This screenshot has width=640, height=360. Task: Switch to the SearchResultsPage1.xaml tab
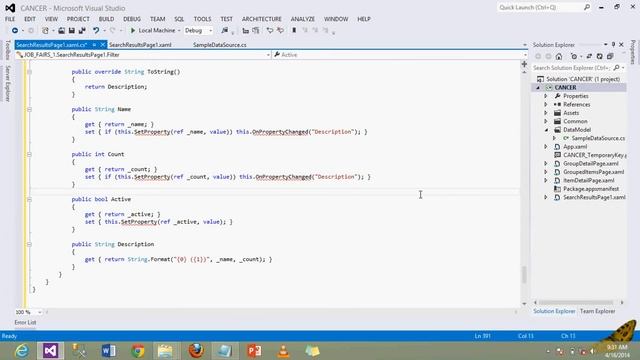click(140, 45)
